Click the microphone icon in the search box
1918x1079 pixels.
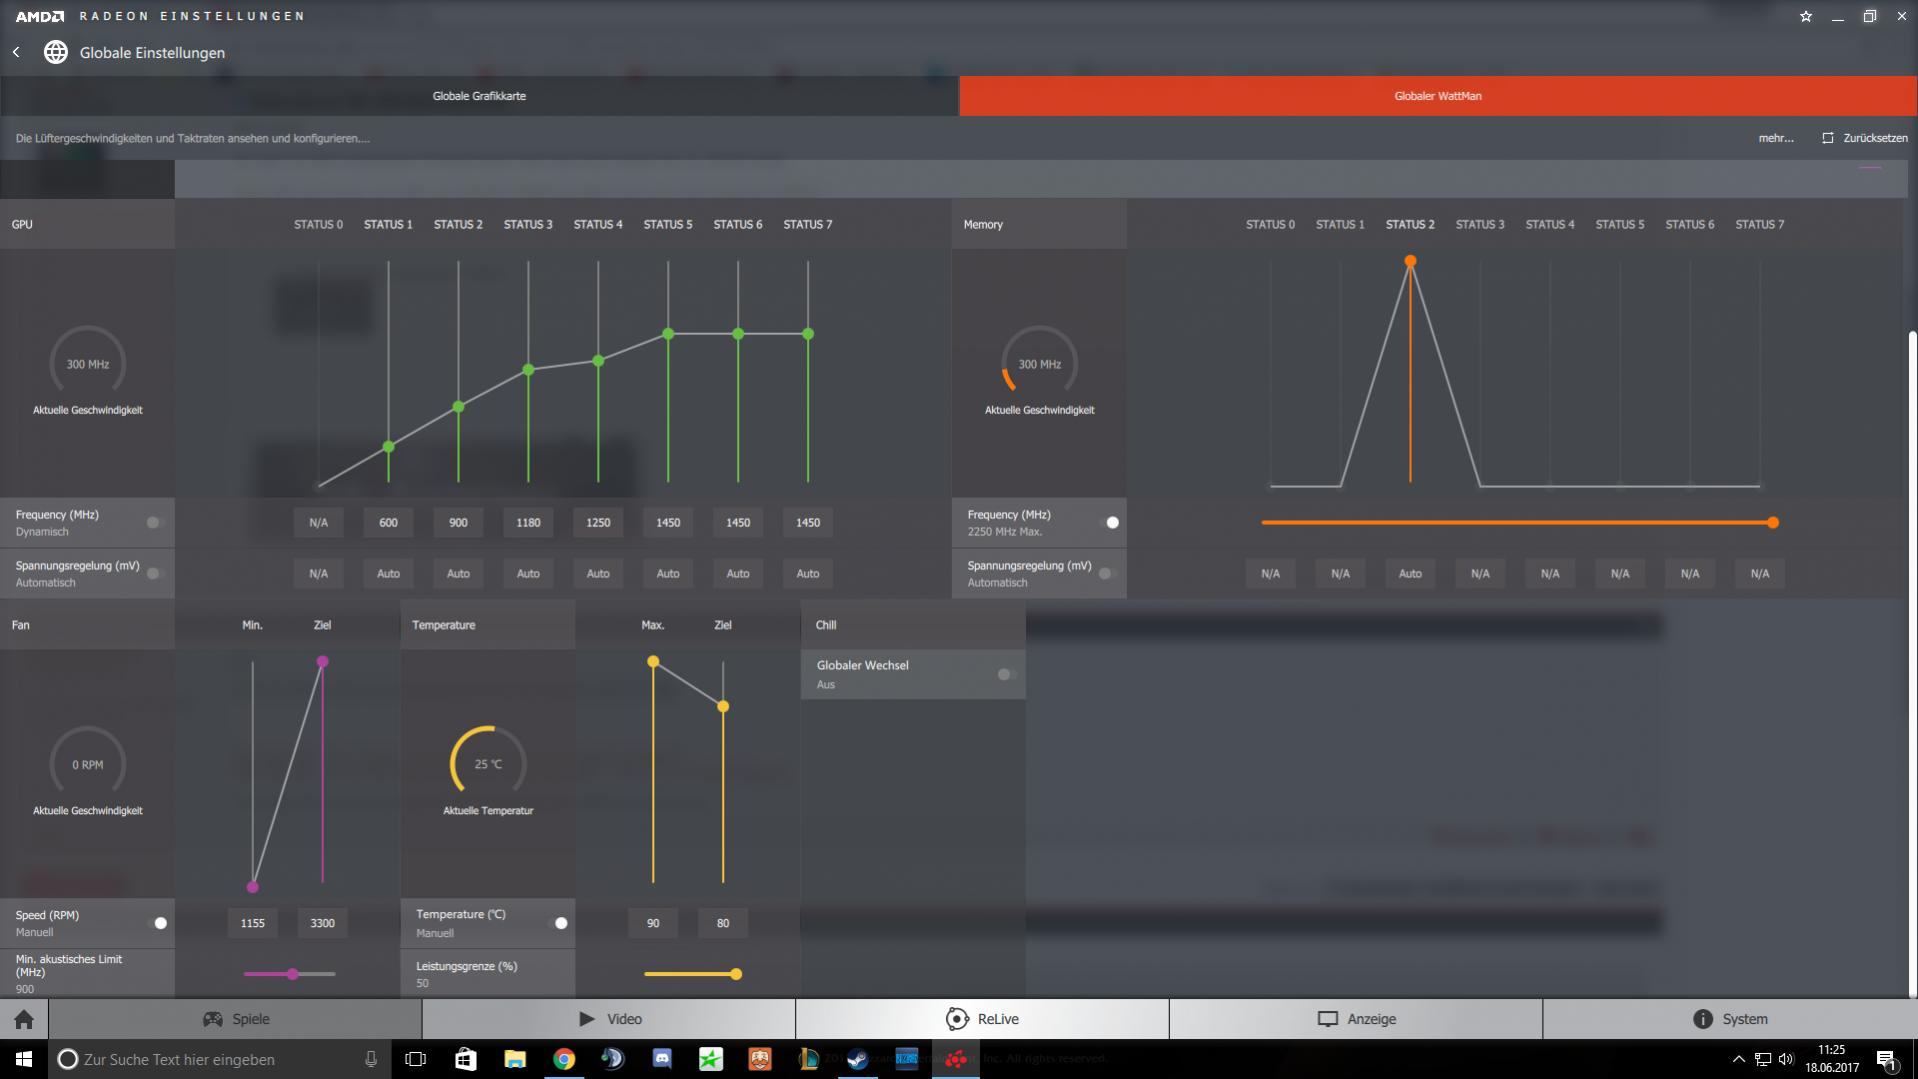pyautogui.click(x=371, y=1059)
